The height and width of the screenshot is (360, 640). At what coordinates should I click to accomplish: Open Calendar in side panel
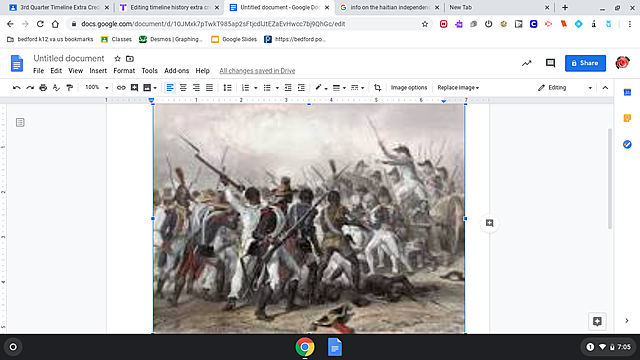(x=627, y=92)
